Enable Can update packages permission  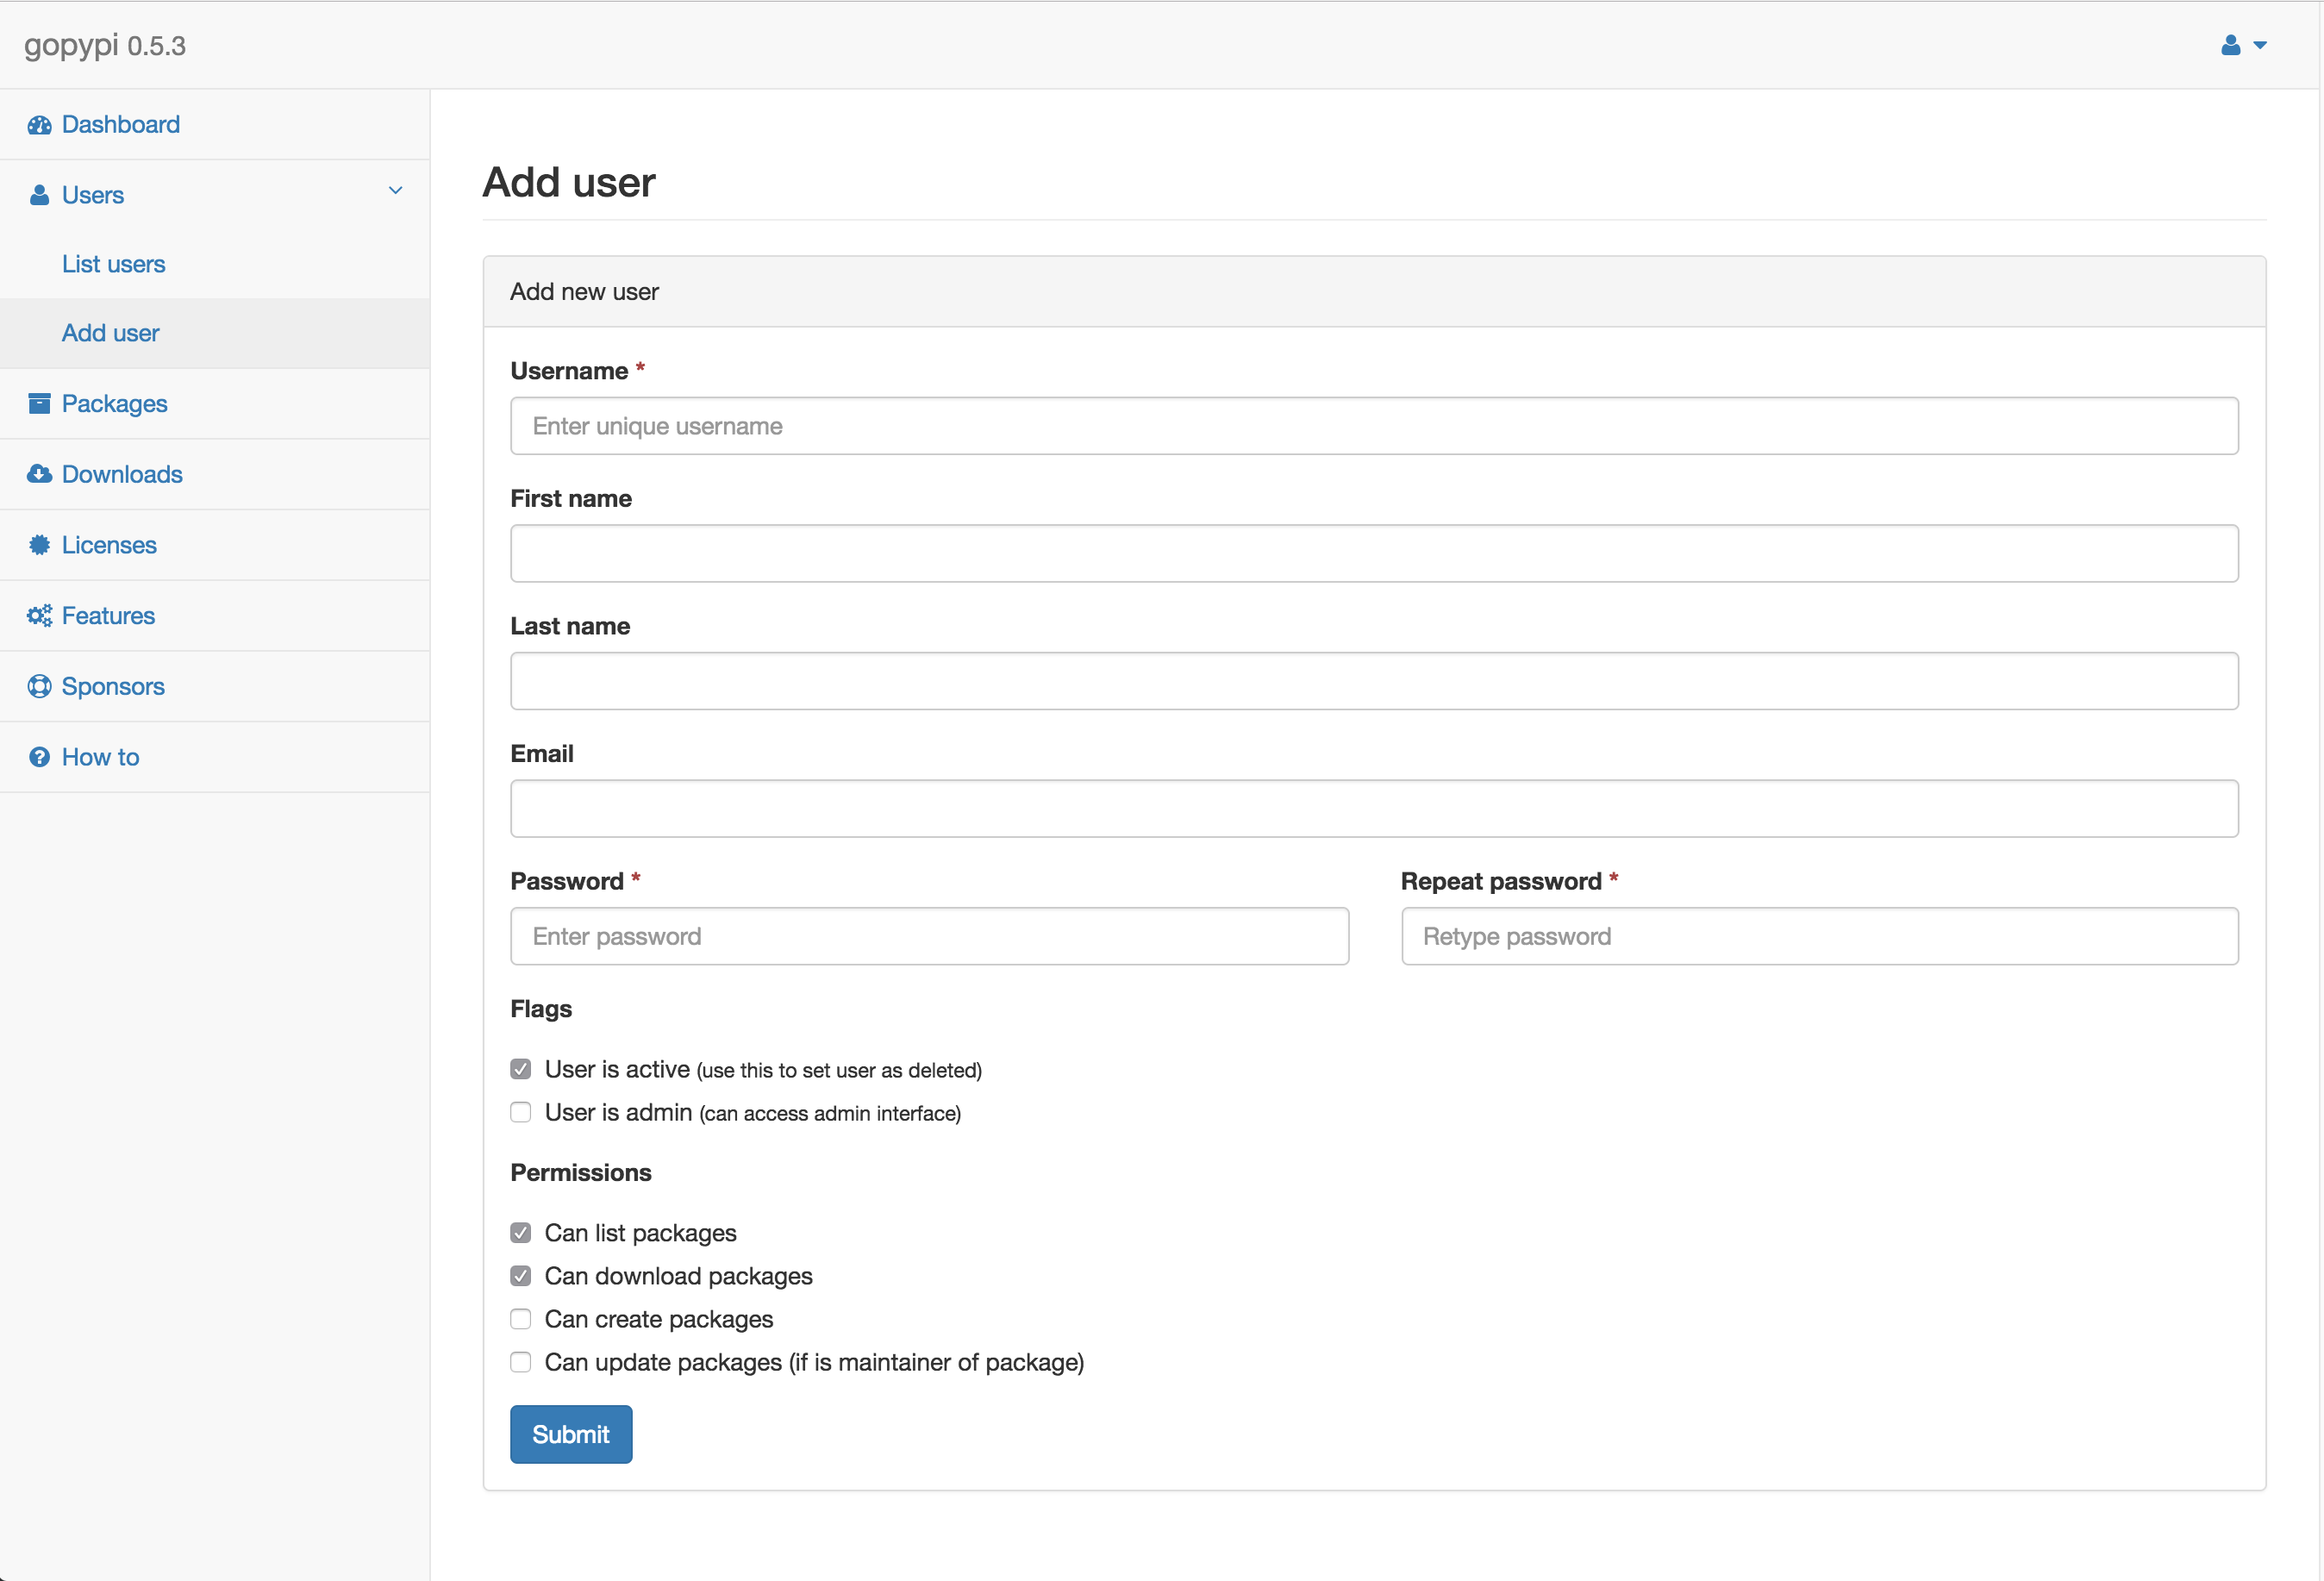point(520,1362)
